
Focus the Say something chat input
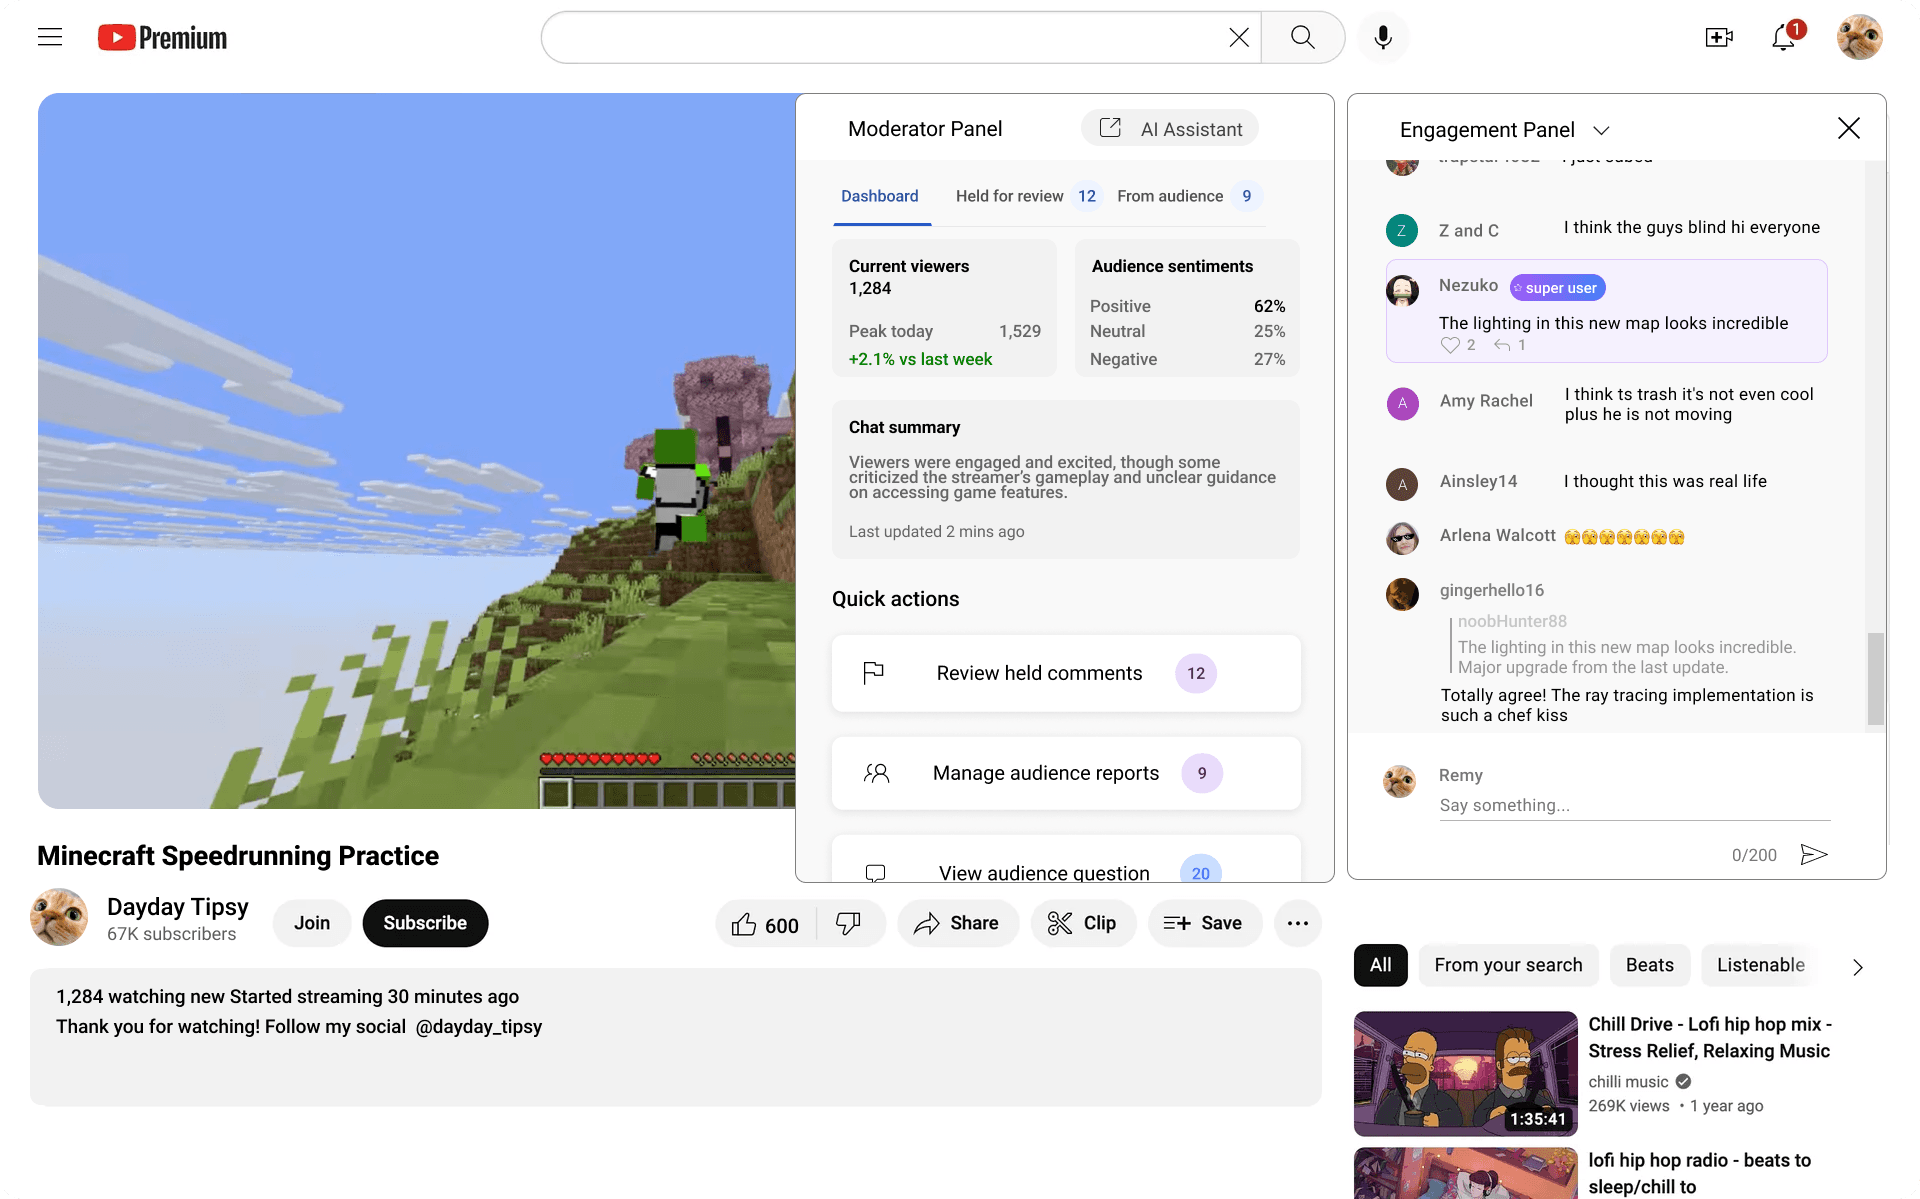pyautogui.click(x=1634, y=806)
